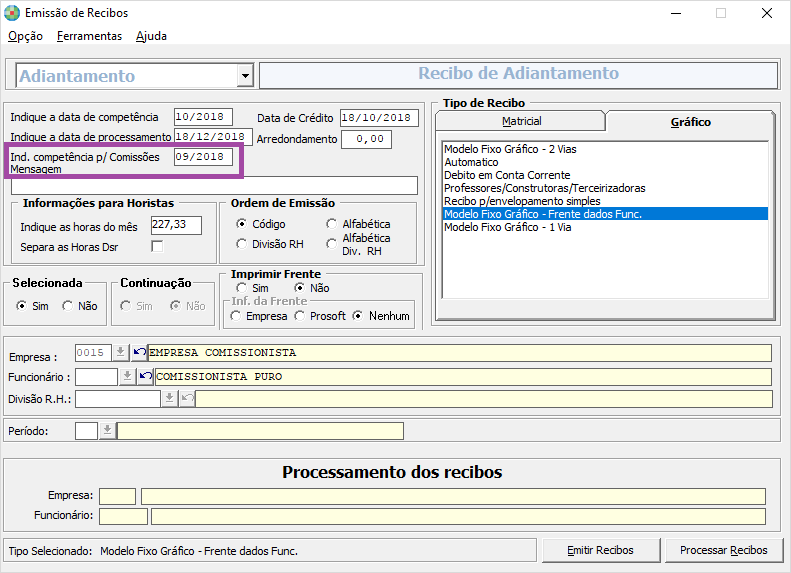The height and width of the screenshot is (573, 791).
Task: Expand the Adiantamento receipt type dropdown
Action: pos(245,76)
